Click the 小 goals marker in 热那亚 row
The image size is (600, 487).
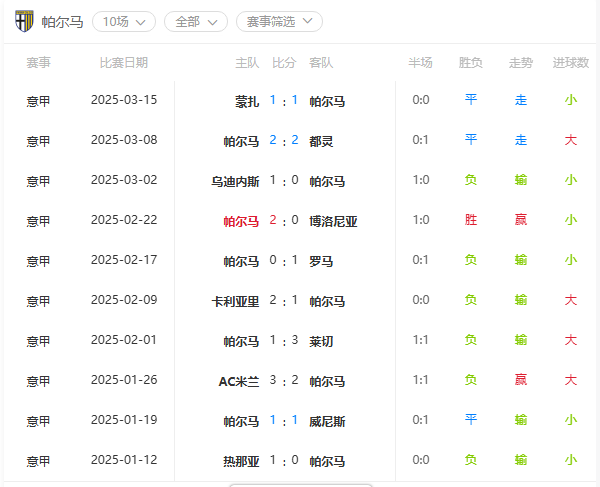tap(571, 460)
